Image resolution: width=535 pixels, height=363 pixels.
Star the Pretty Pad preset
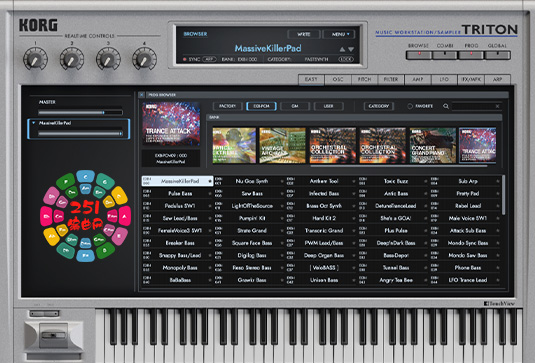pyautogui.click(x=498, y=193)
